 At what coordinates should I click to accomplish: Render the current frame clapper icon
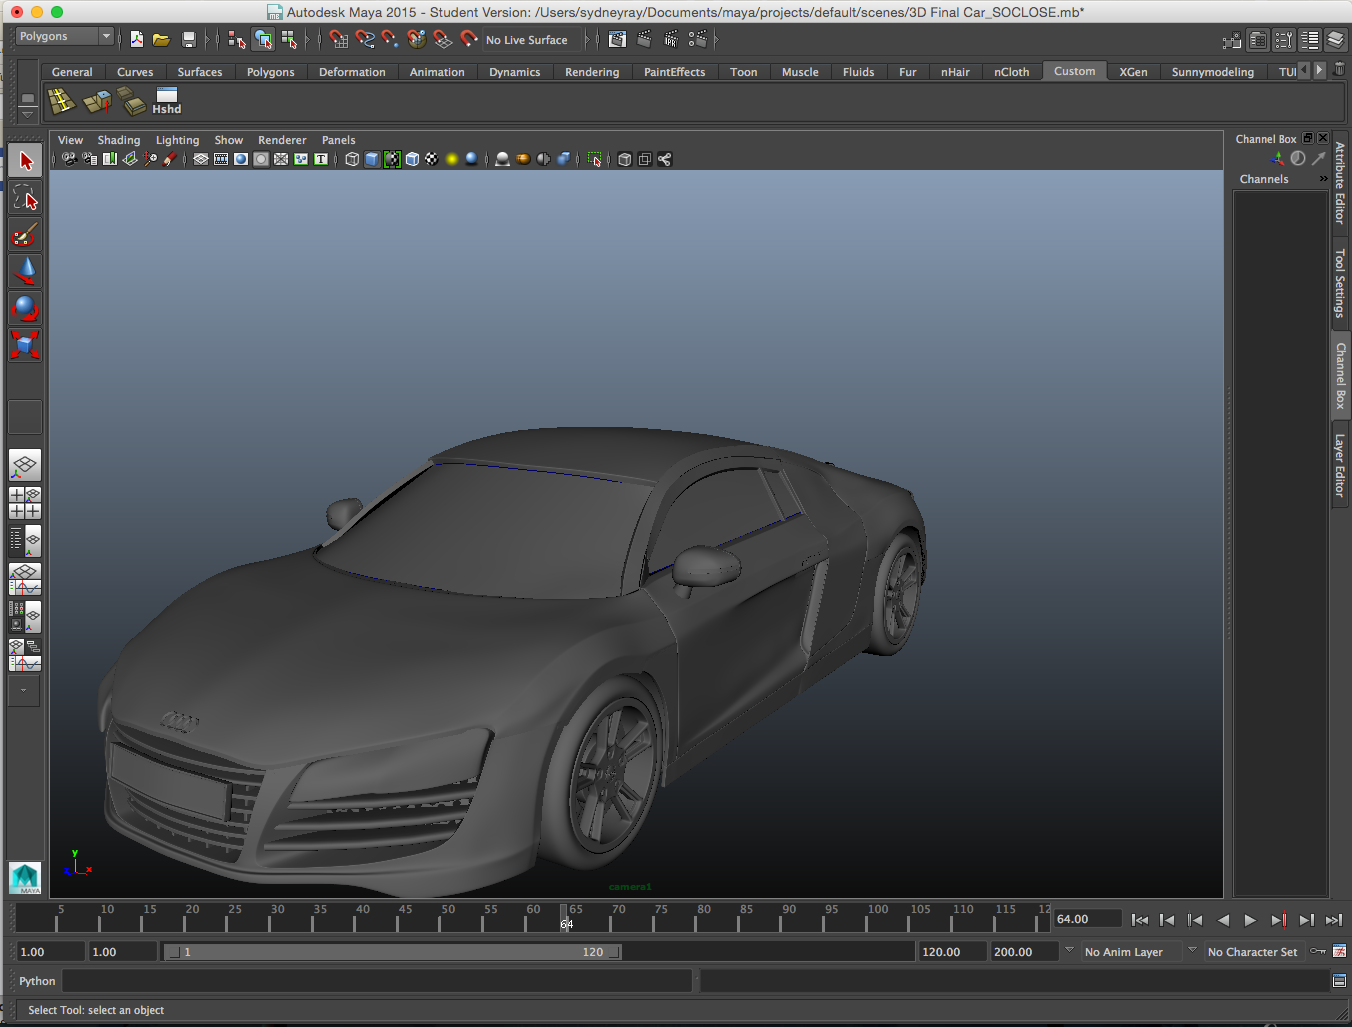coord(644,39)
